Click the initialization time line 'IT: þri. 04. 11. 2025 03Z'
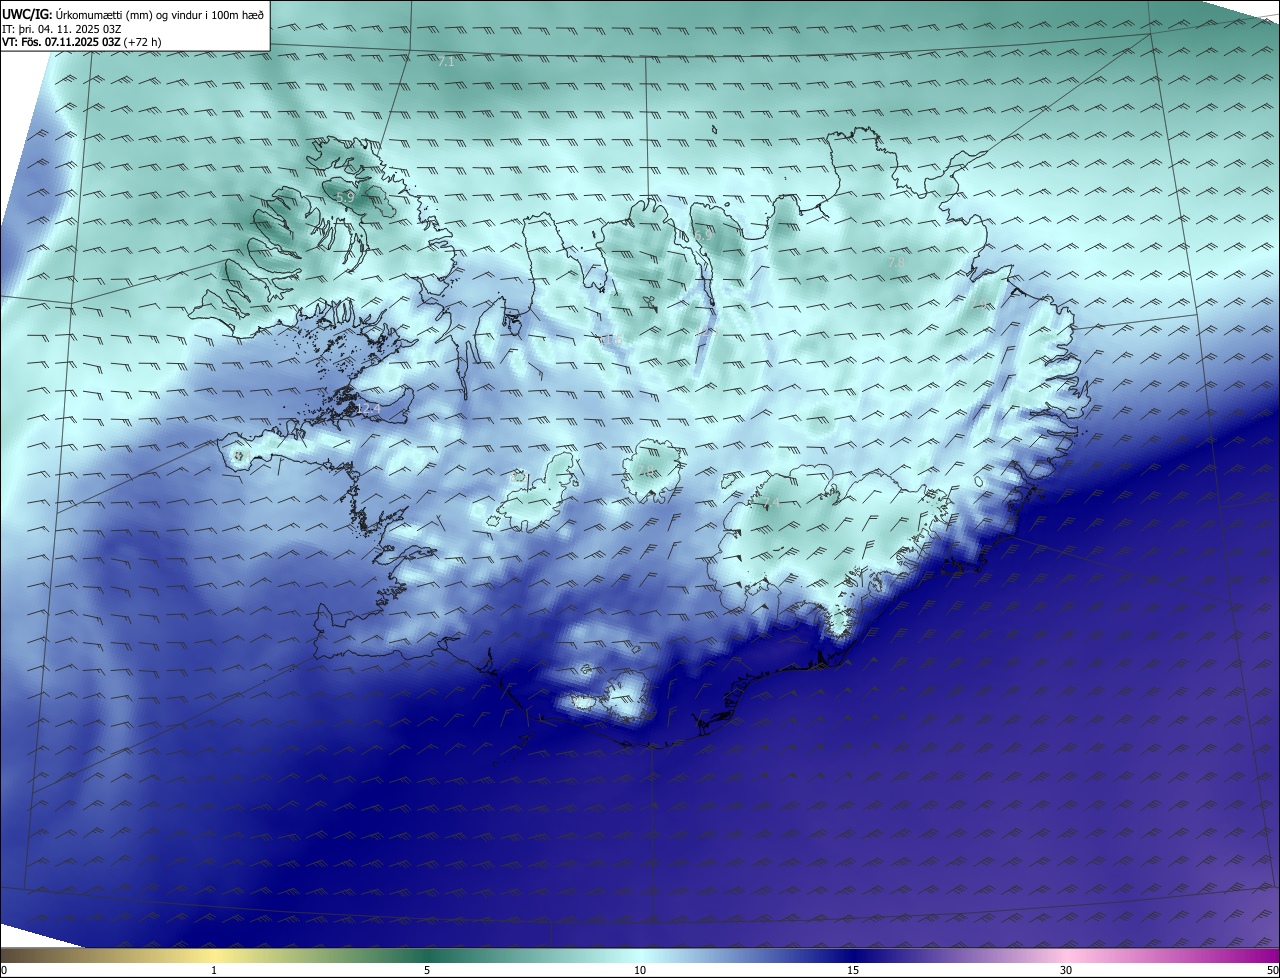Screen dimensions: 1280x978 (x=62, y=29)
